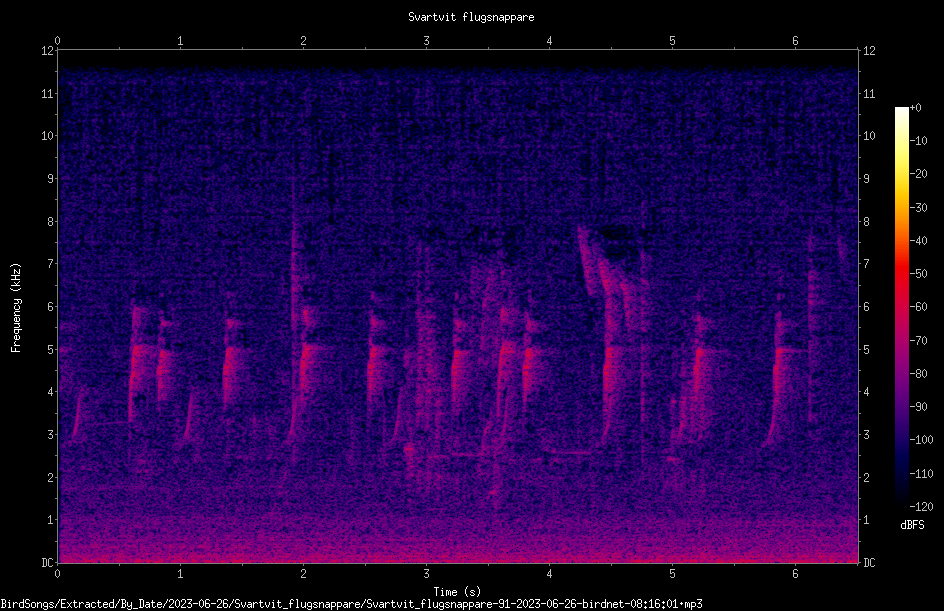Click the 'Time (s)' axis label
The width and height of the screenshot is (944, 611).
point(457,592)
